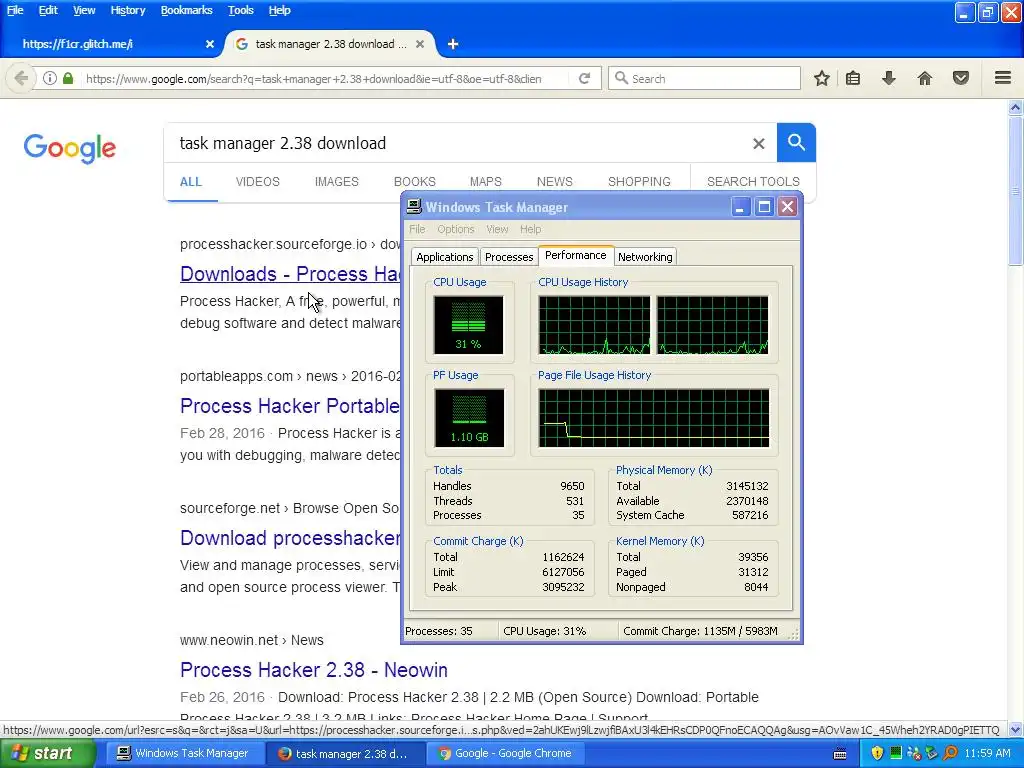Screen dimensions: 1024x768
Task: Click the green padlock security icon
Action: point(68,78)
